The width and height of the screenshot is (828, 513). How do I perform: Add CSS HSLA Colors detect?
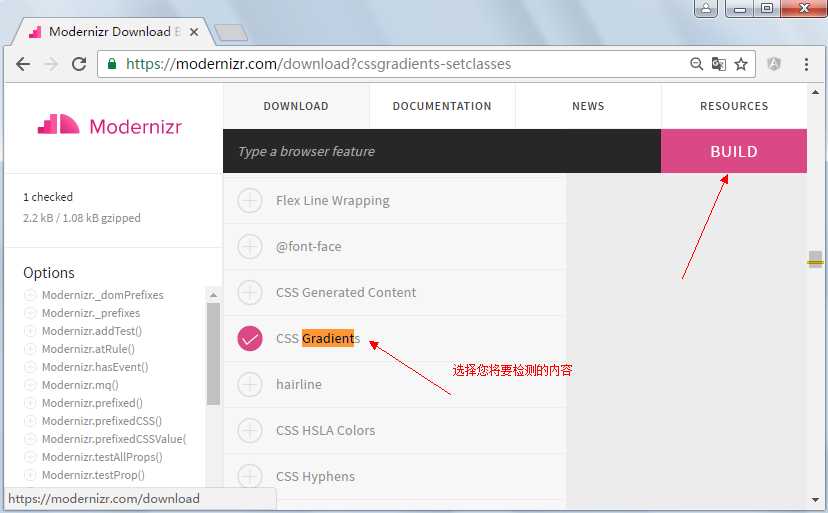250,431
